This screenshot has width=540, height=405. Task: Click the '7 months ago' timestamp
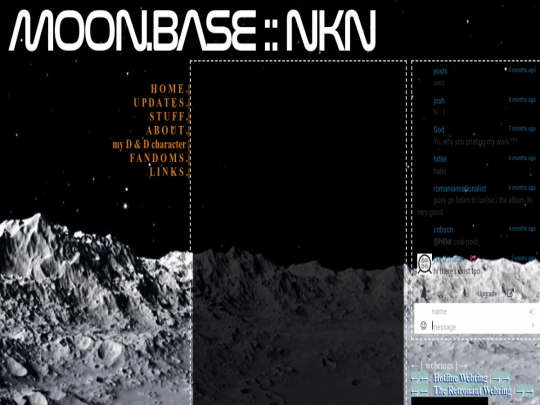[522, 129]
